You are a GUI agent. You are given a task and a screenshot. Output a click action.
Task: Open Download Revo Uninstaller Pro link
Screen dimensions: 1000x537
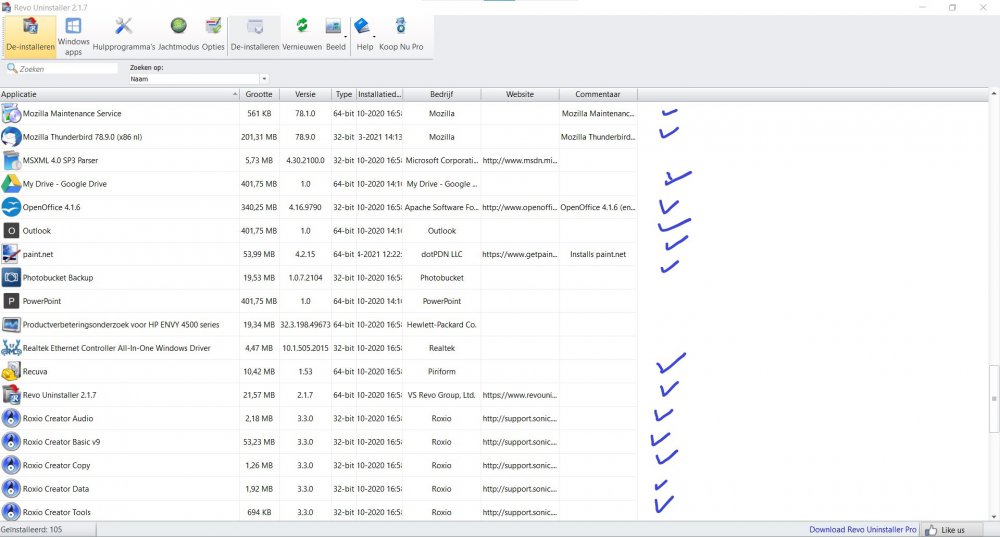862,529
